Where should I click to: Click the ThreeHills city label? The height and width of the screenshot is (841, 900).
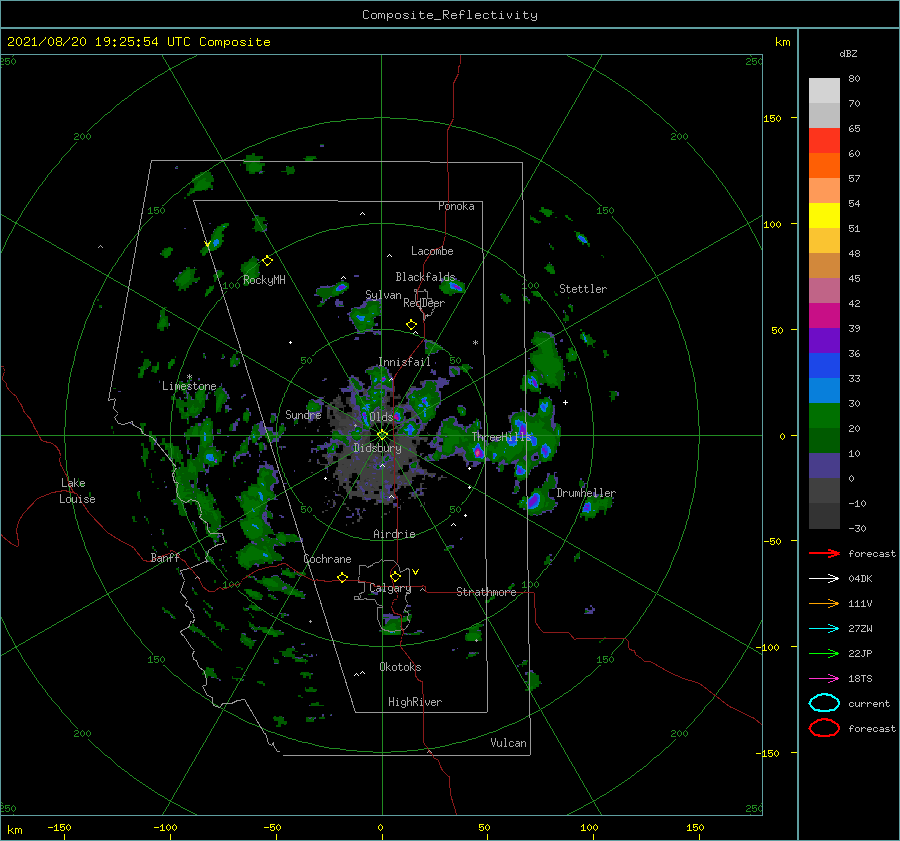[502, 437]
